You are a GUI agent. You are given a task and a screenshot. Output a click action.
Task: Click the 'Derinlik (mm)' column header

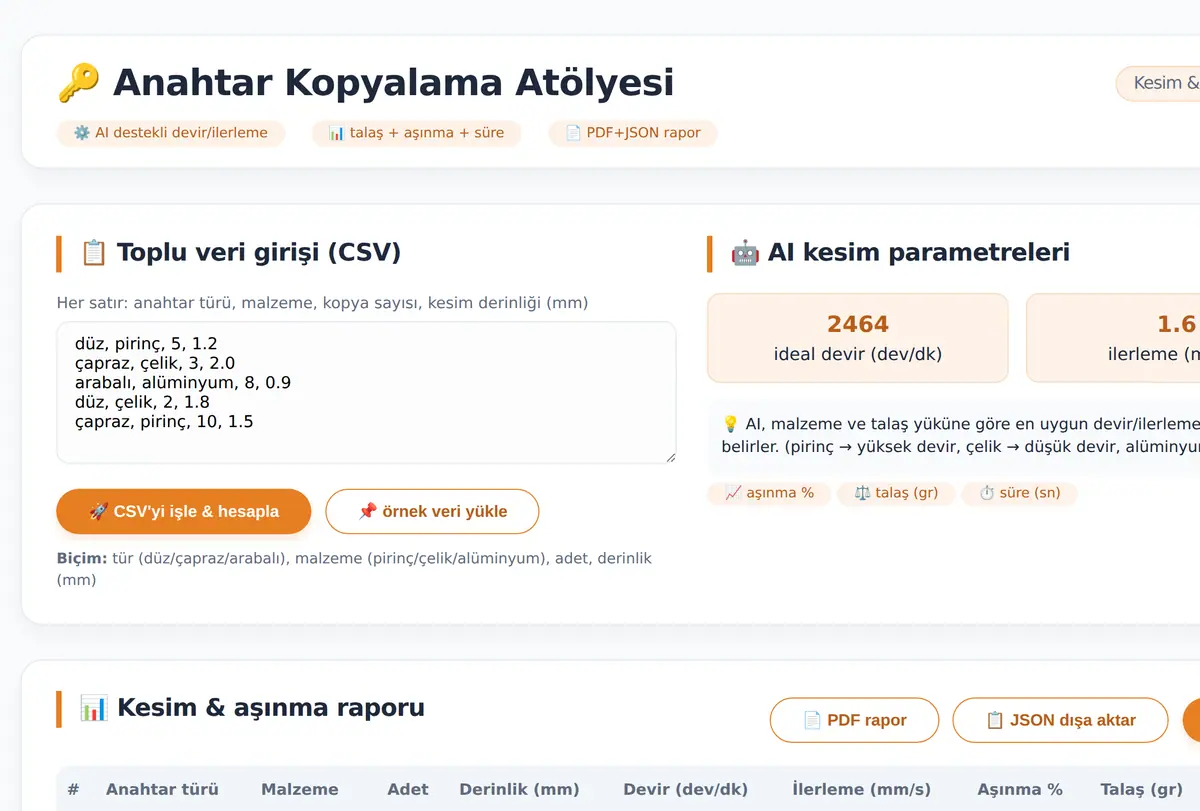tap(520, 789)
